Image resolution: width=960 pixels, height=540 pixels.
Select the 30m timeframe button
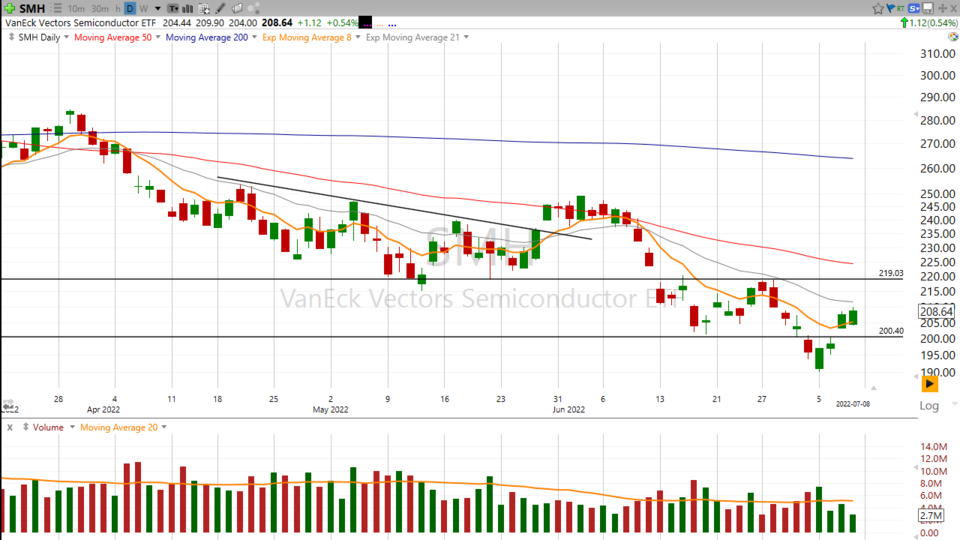point(102,8)
